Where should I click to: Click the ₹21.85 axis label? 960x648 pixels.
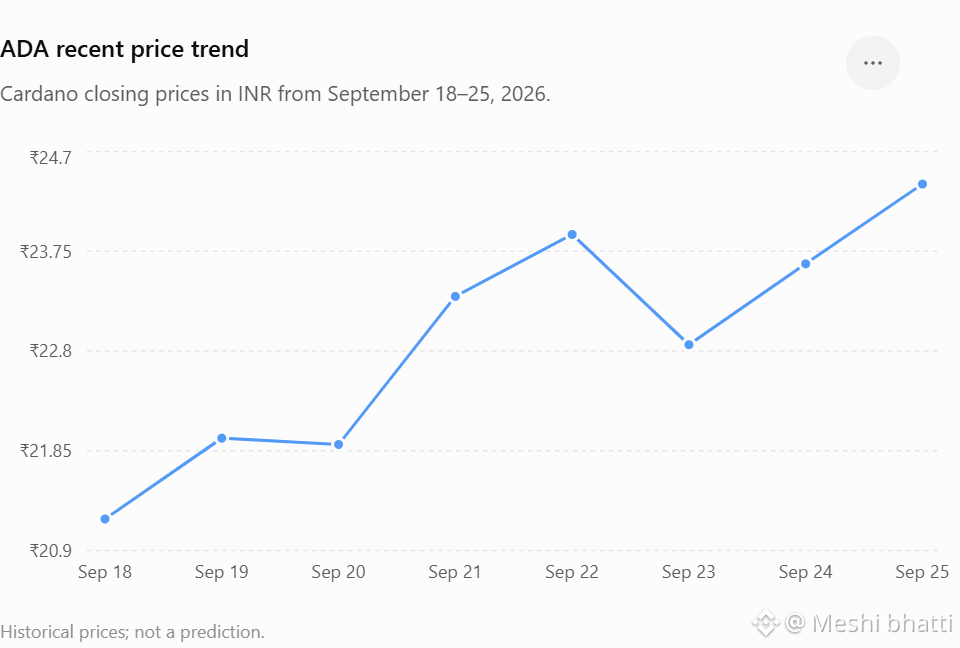45,451
